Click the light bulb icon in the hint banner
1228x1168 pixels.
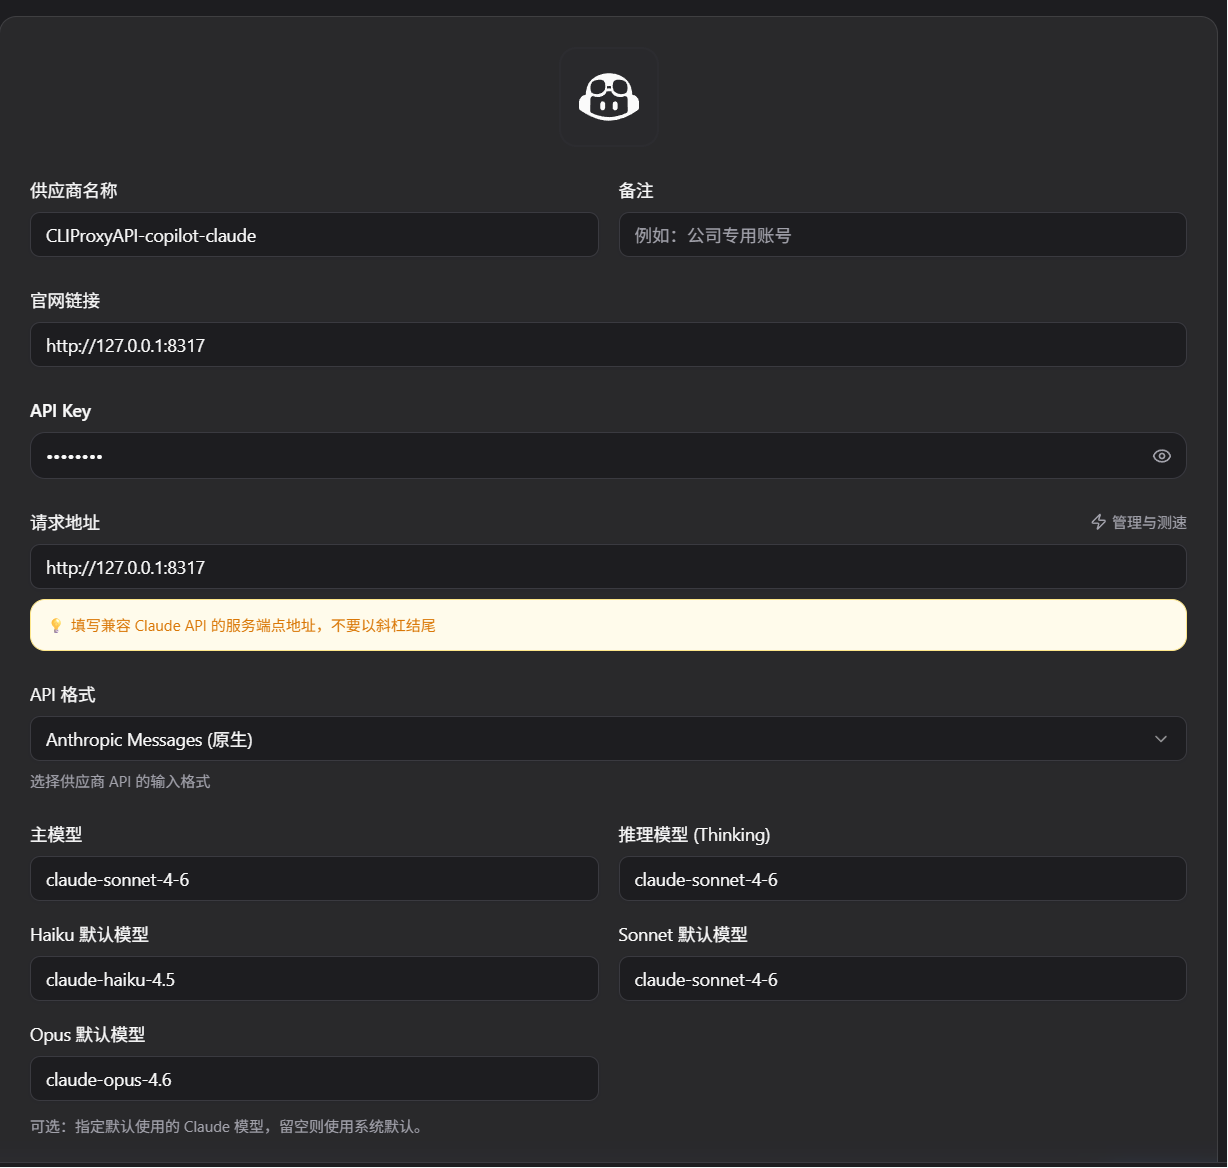click(56, 625)
